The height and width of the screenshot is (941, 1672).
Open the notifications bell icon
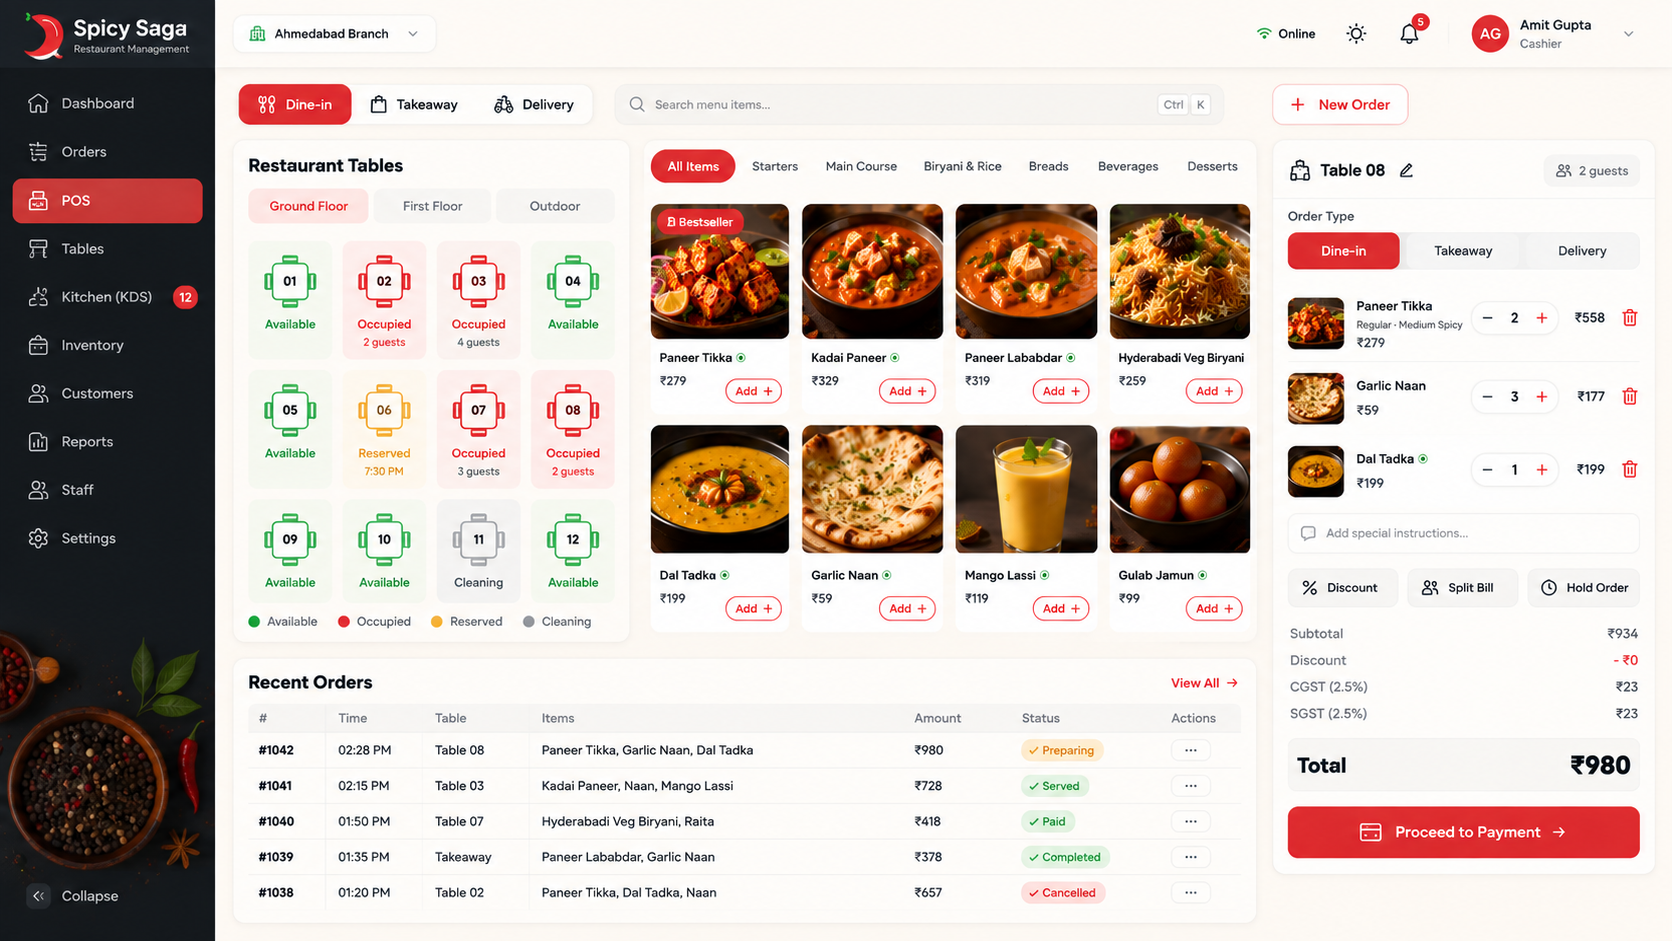click(1409, 33)
